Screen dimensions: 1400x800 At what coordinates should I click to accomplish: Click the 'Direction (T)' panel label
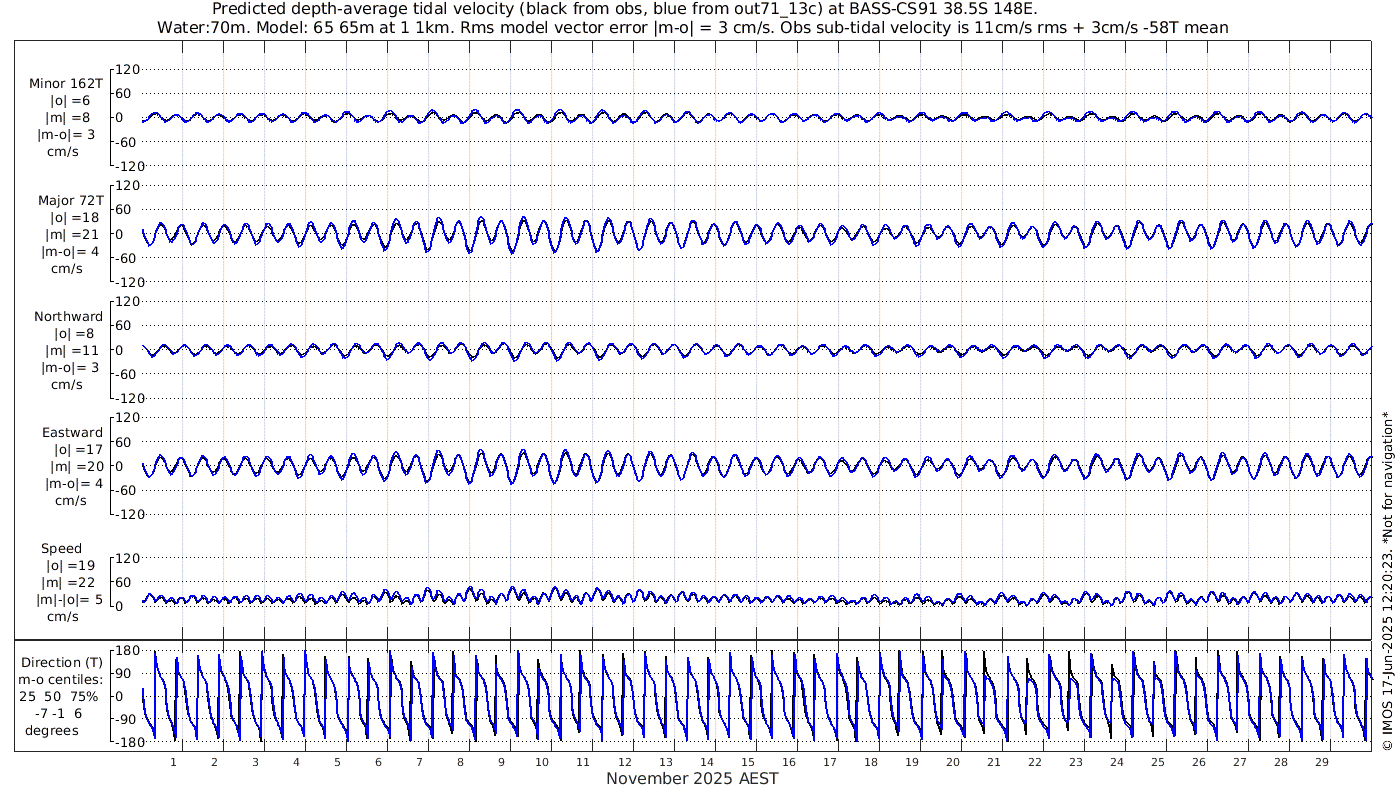(x=62, y=663)
